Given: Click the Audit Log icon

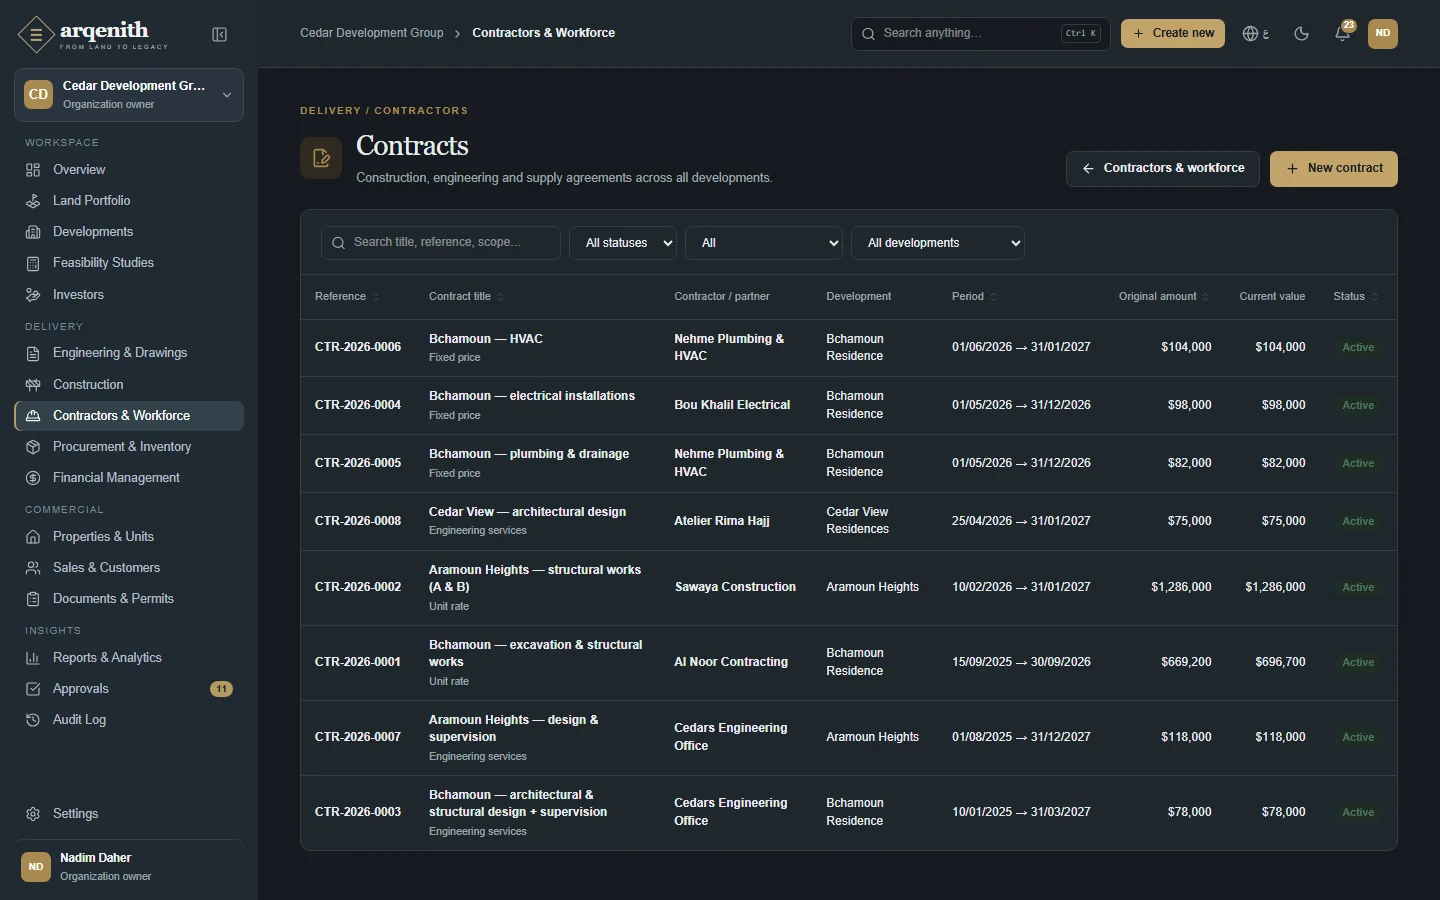Looking at the screenshot, I should [x=33, y=720].
